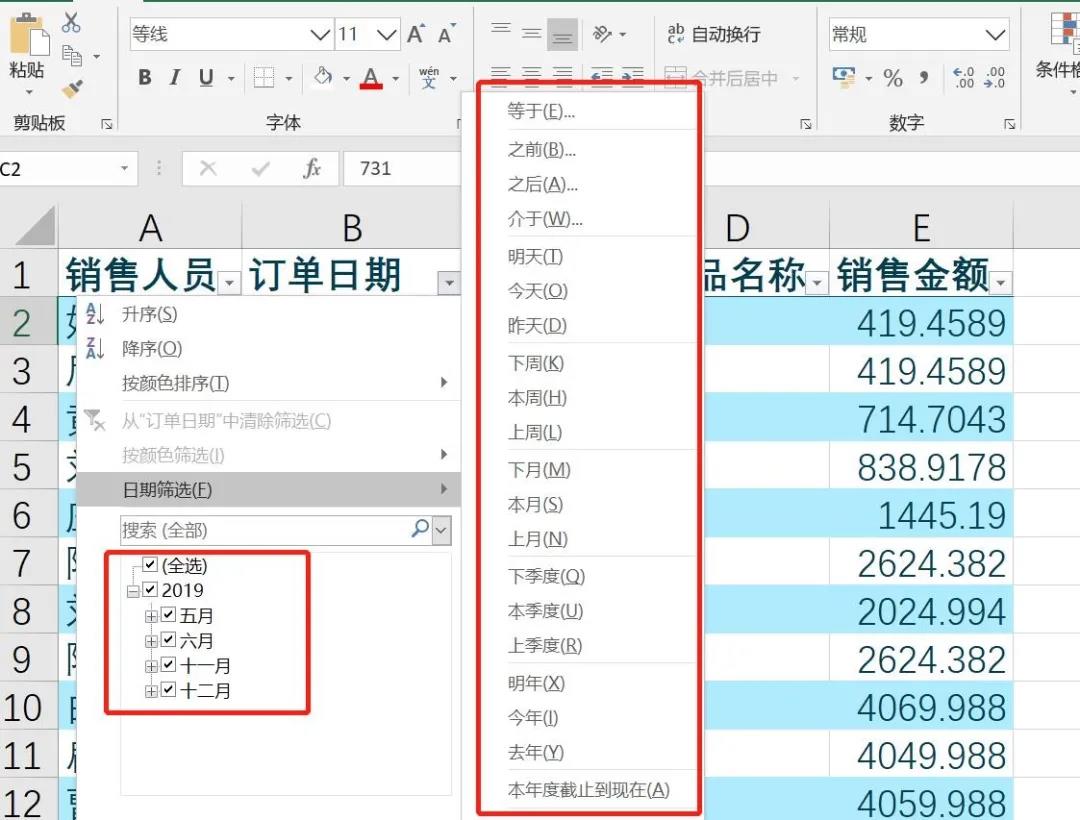
Task: Apply percent number style
Action: [893, 76]
